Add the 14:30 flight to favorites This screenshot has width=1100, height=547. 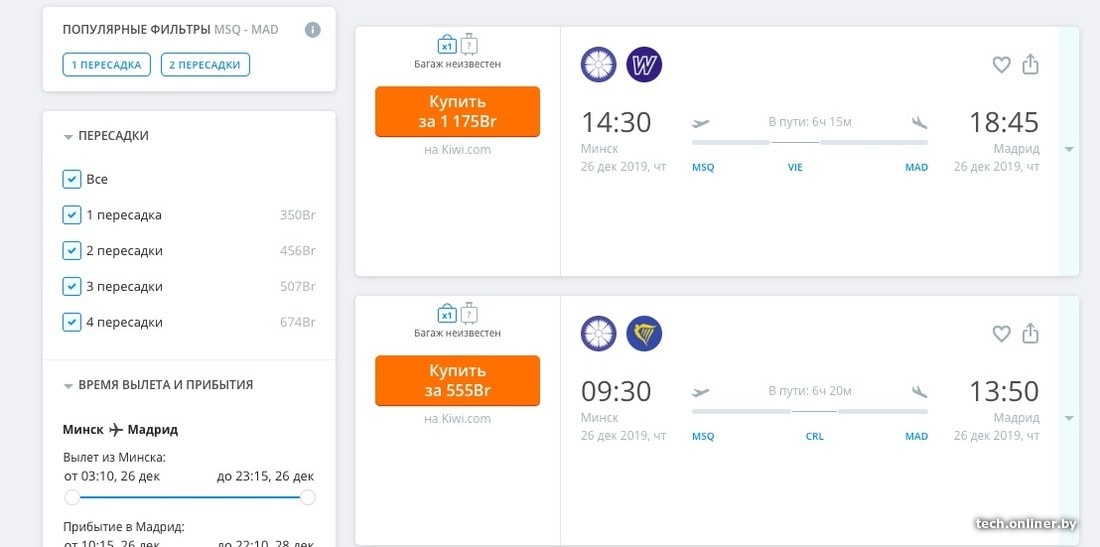click(x=1001, y=65)
